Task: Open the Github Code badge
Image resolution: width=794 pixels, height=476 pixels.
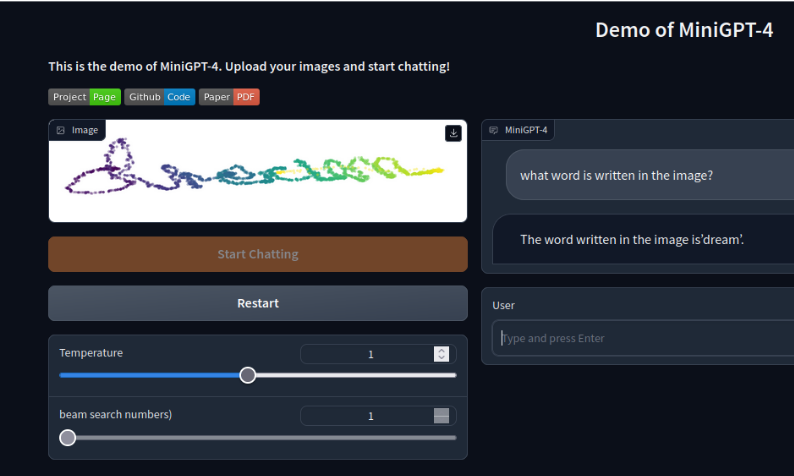Action: coord(160,97)
